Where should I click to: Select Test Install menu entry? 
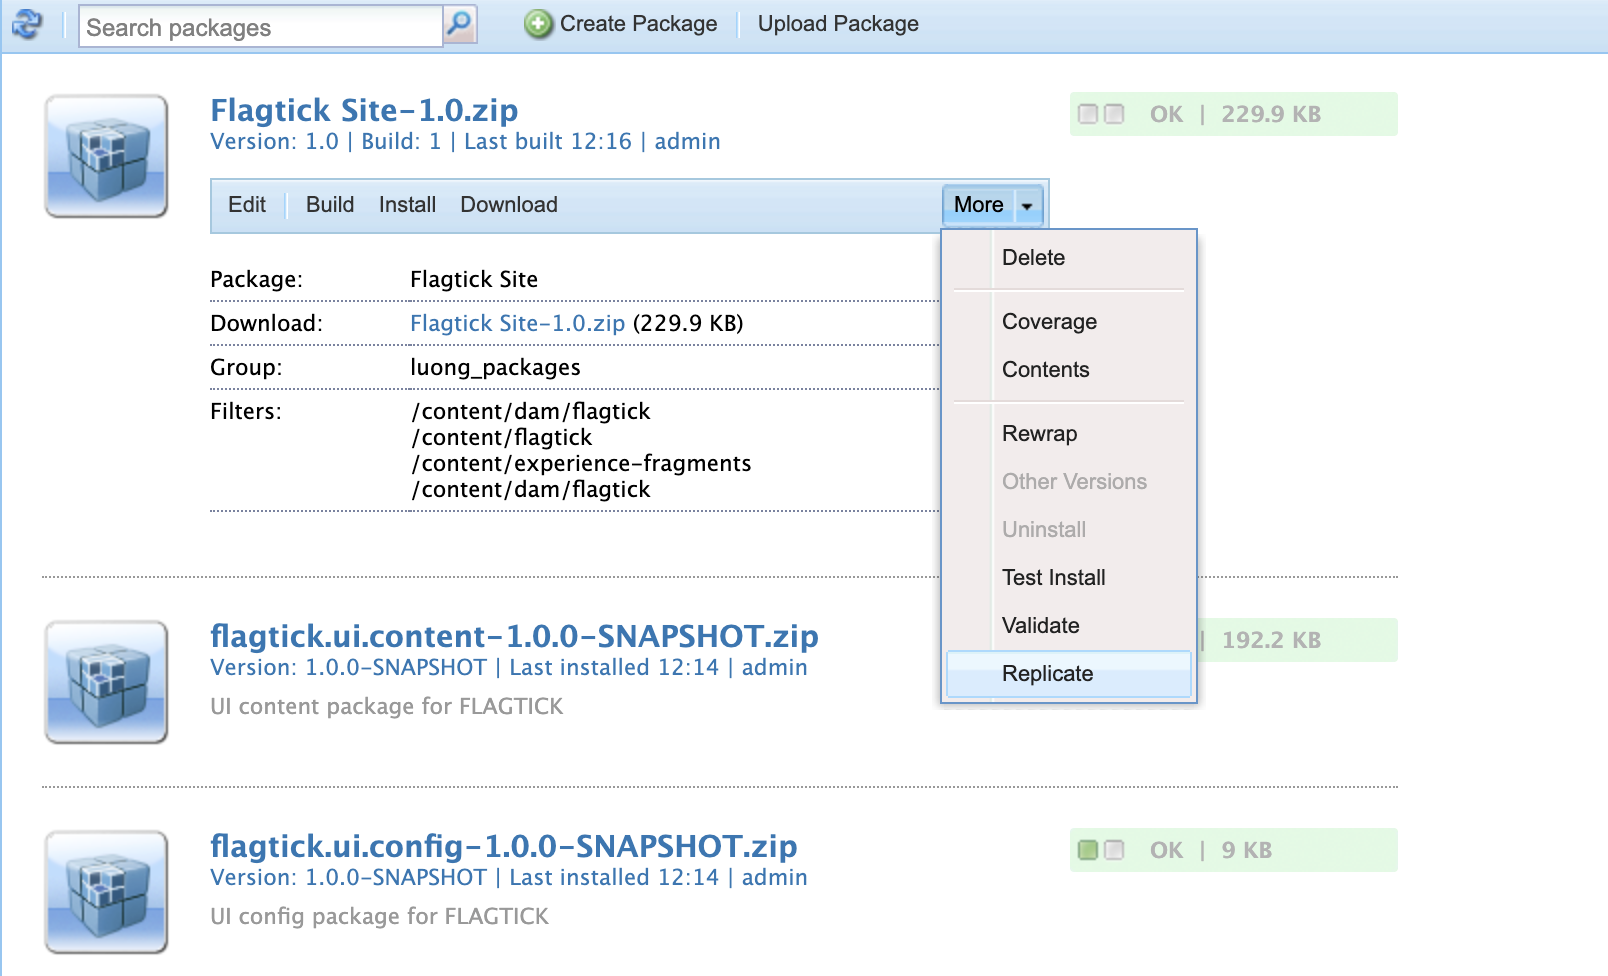(1053, 578)
